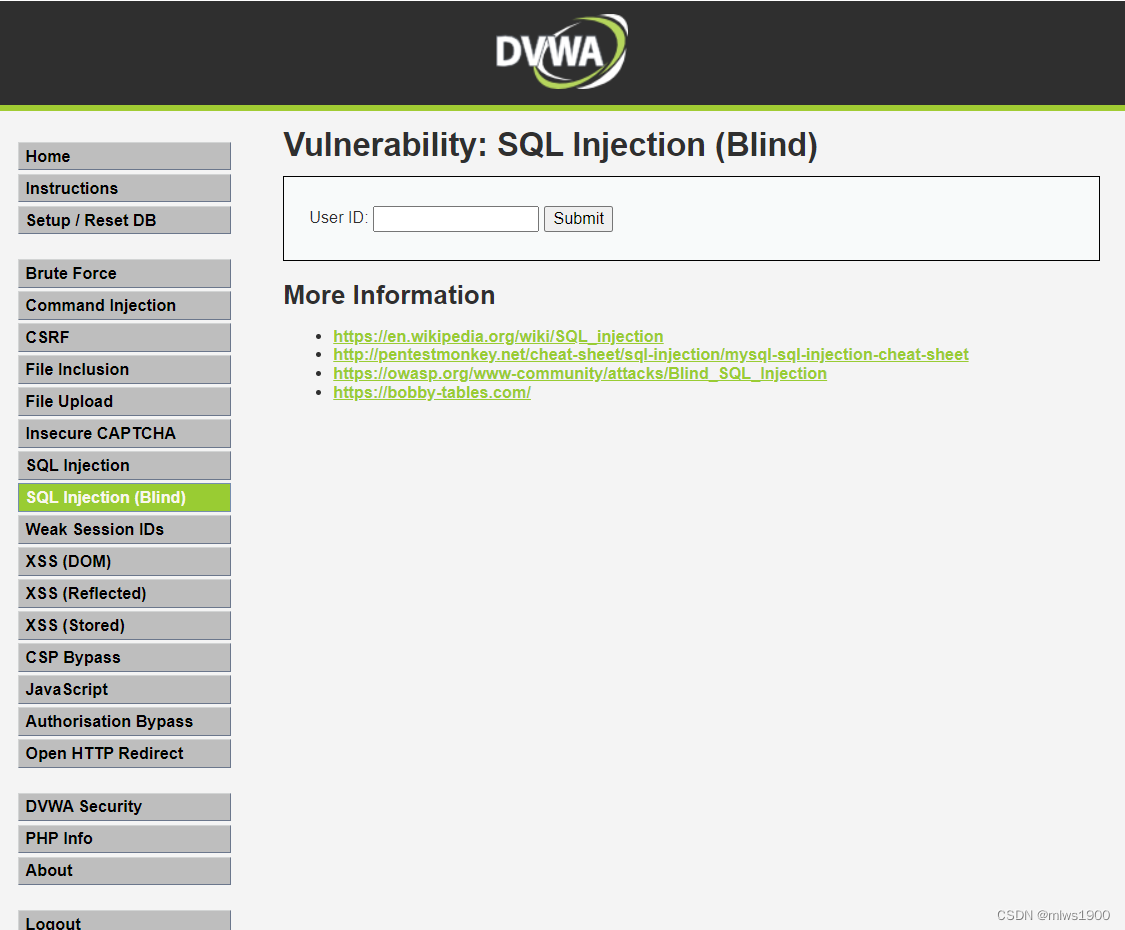Viewport: 1125px width, 930px height.
Task: Open the OWASP Blind SQL Injection link
Action: click(x=580, y=373)
